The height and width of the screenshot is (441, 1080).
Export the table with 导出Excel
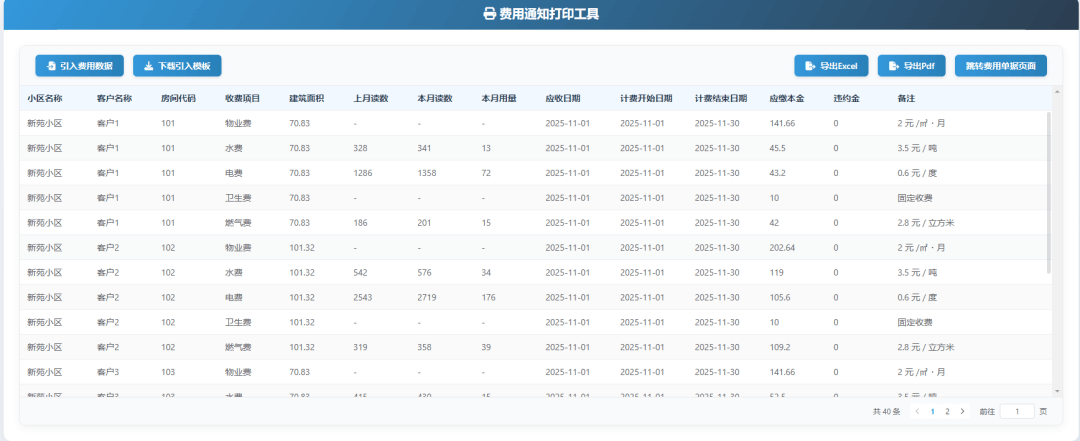click(831, 66)
